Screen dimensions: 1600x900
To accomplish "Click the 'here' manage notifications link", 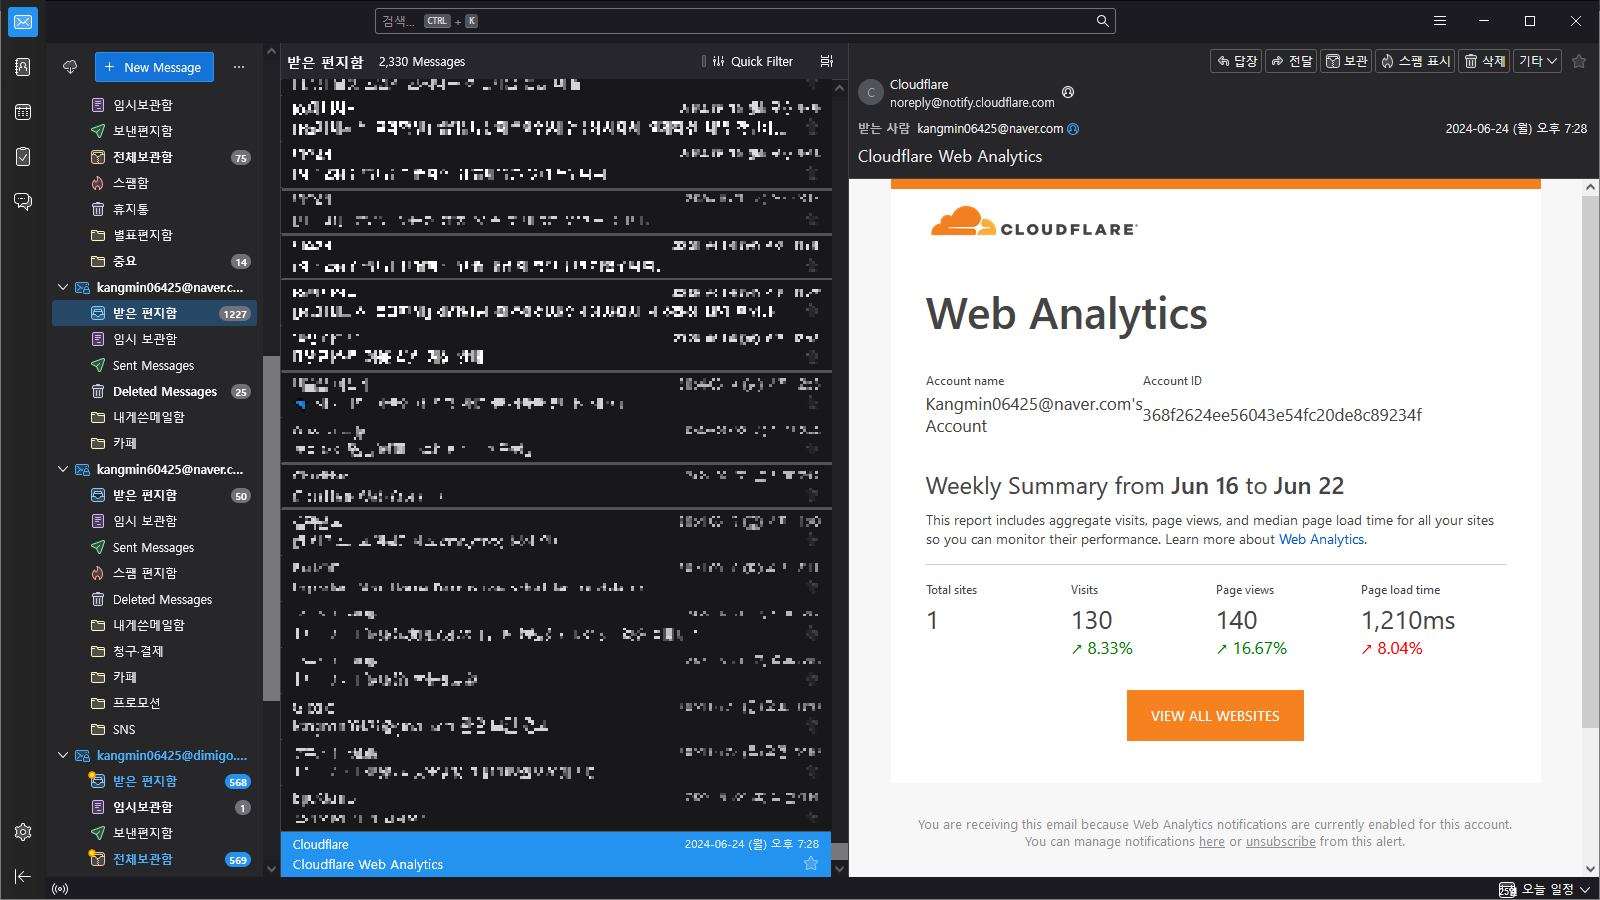I will point(1211,842).
